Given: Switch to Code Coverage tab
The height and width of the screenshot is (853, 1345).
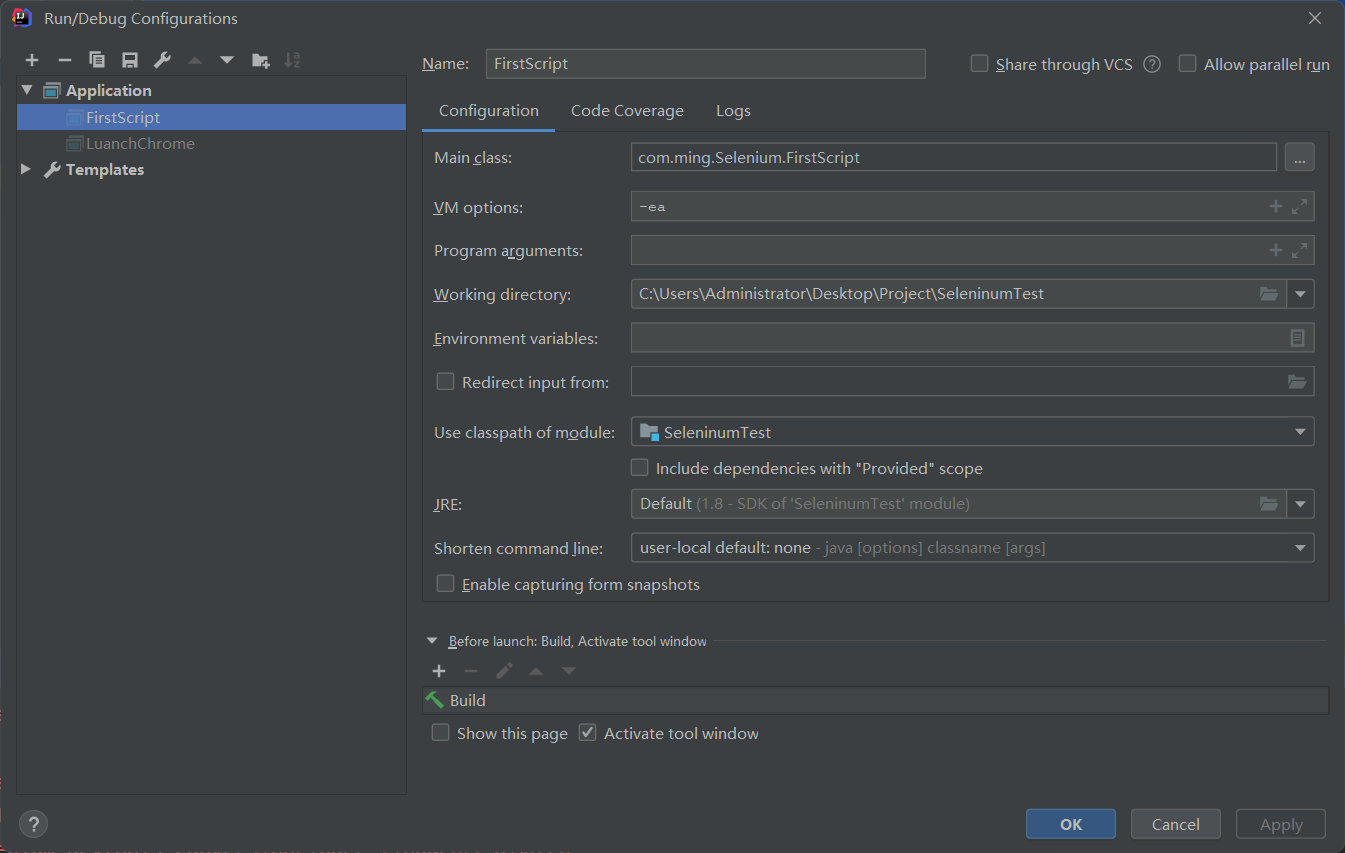Looking at the screenshot, I should point(627,111).
